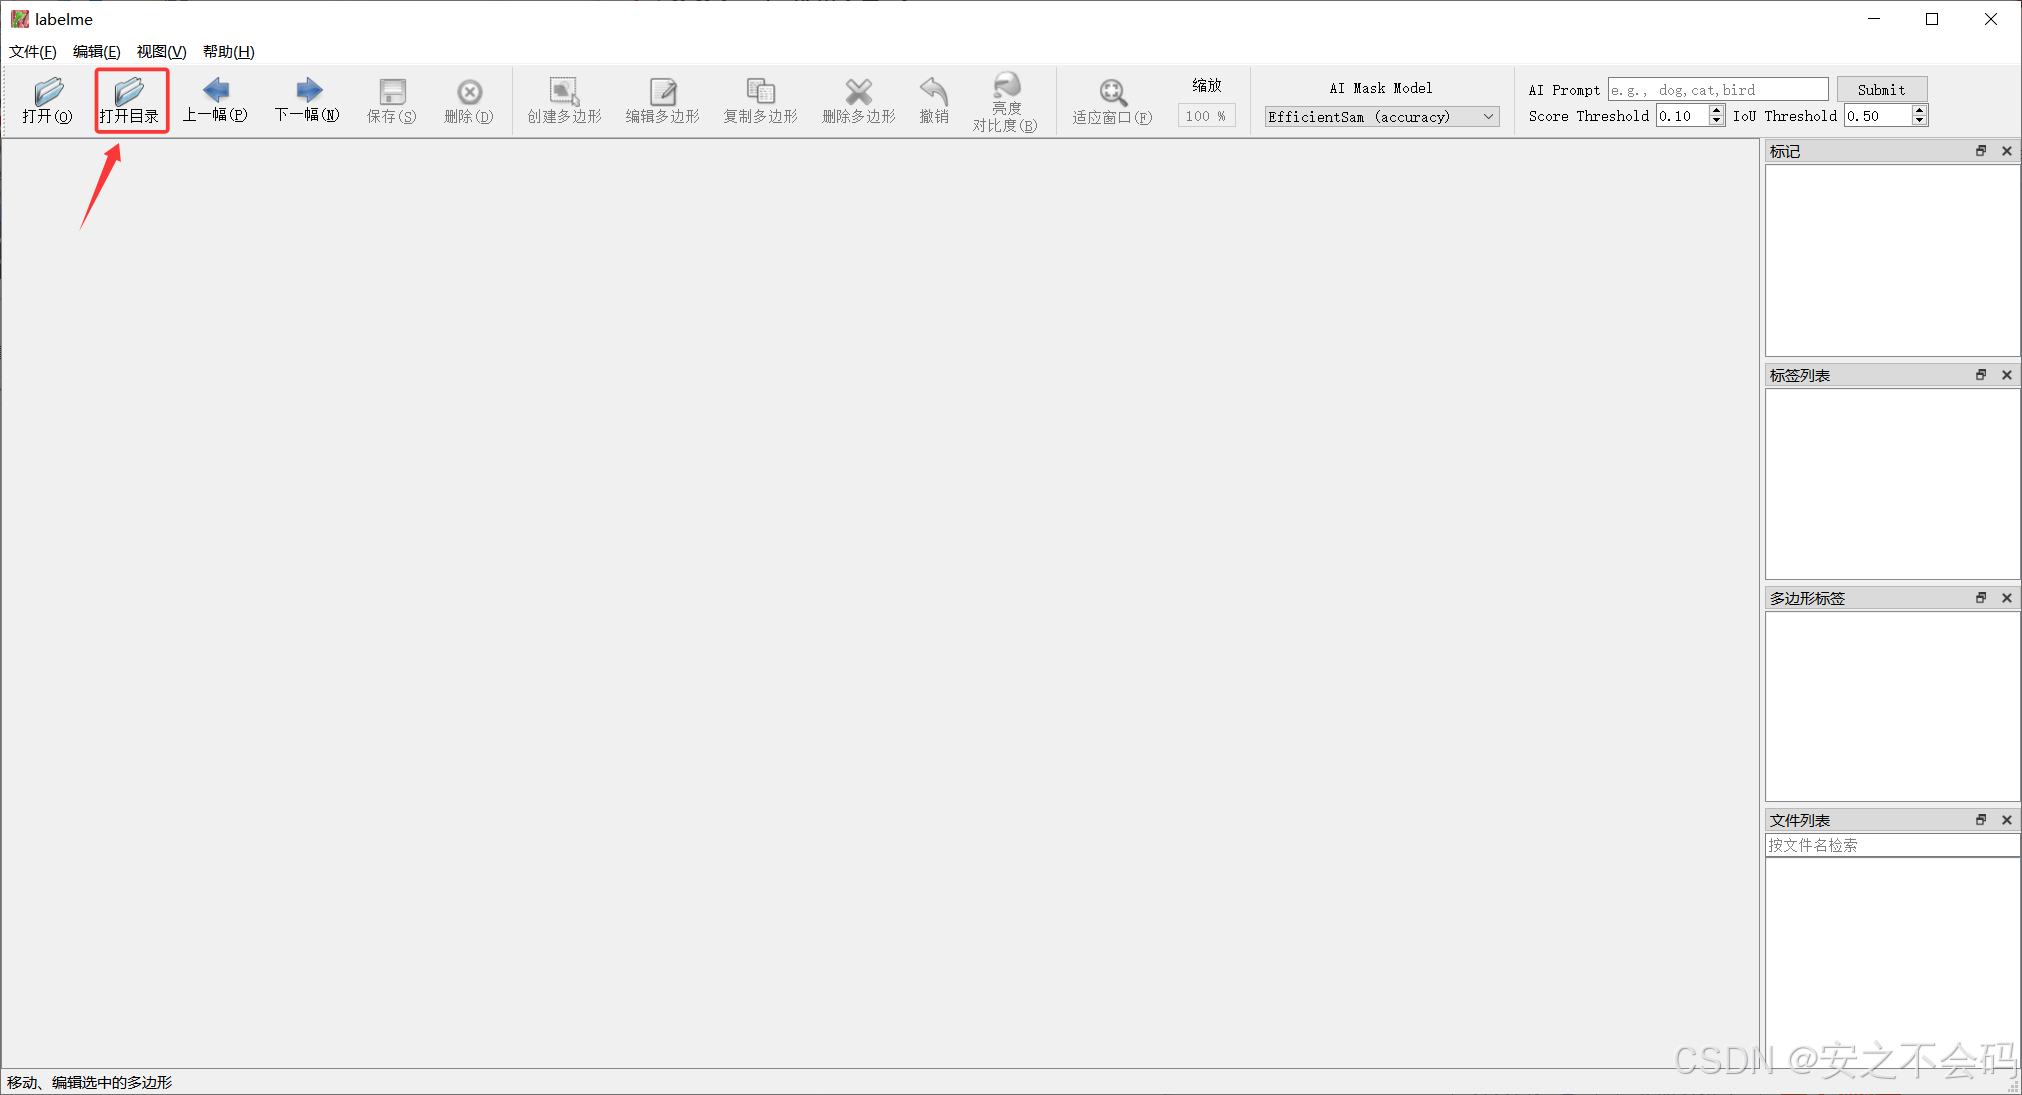Select the Edit Polygons (编辑多边形) tool

click(x=662, y=100)
